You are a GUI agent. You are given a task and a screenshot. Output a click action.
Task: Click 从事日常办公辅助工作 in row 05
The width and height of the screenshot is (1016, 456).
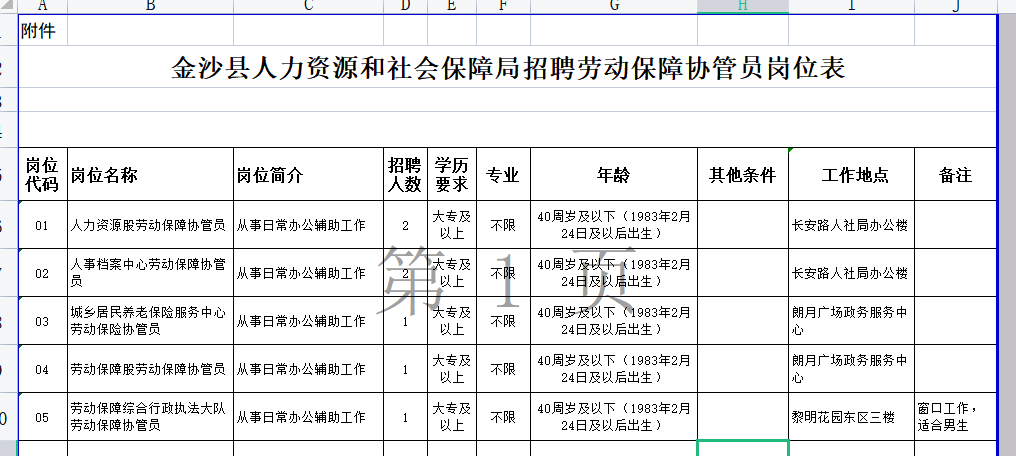[308, 417]
